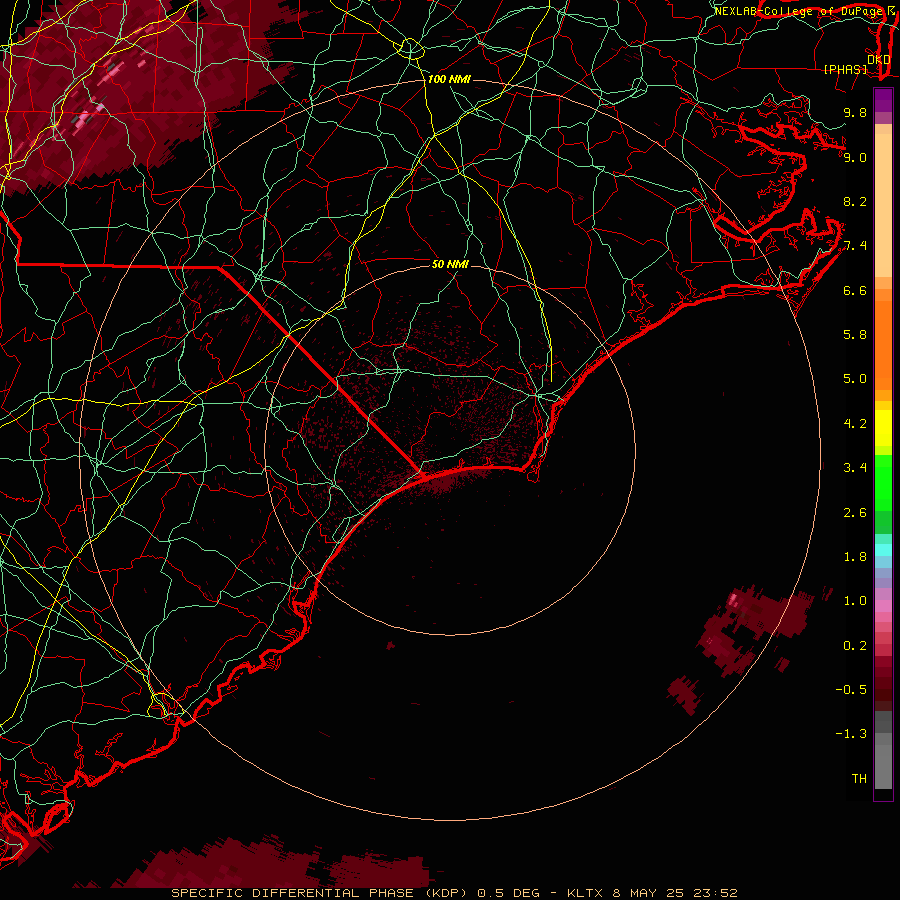900x900 pixels.
Task: Click the NEXLAB-College of DuPage label
Action: coord(798,11)
